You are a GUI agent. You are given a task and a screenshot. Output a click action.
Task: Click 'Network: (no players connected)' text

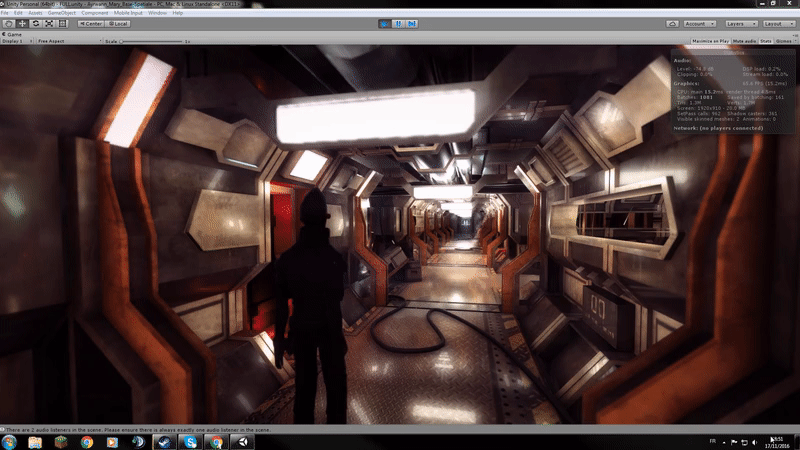(718, 128)
